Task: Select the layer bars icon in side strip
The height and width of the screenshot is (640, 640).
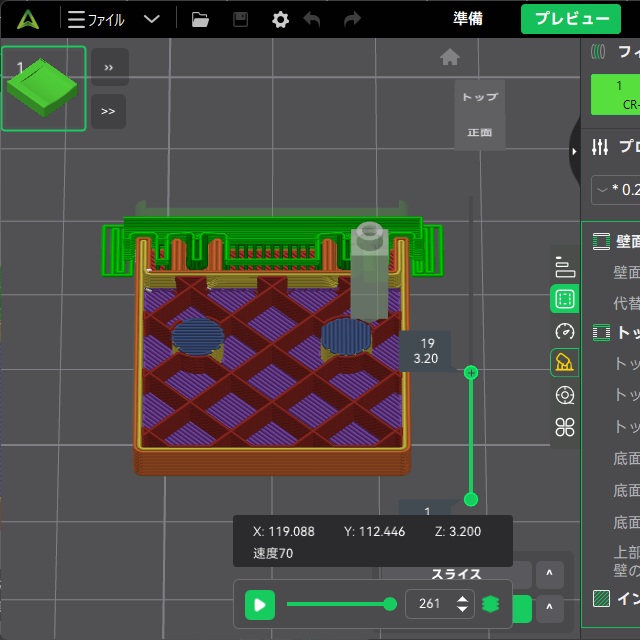Action: point(565,267)
